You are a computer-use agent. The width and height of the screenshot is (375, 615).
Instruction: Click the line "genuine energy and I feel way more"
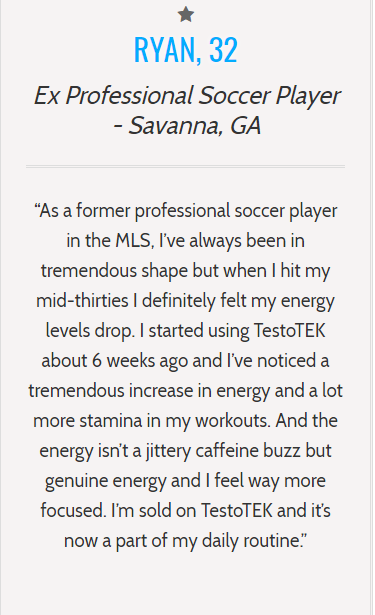coord(185,481)
